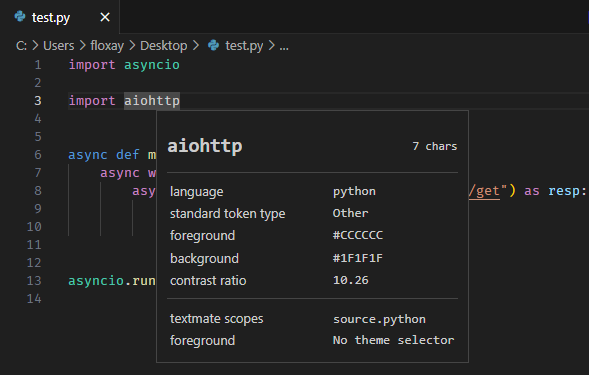Click the background label in the popup
This screenshot has width=589, height=375.
(204, 259)
